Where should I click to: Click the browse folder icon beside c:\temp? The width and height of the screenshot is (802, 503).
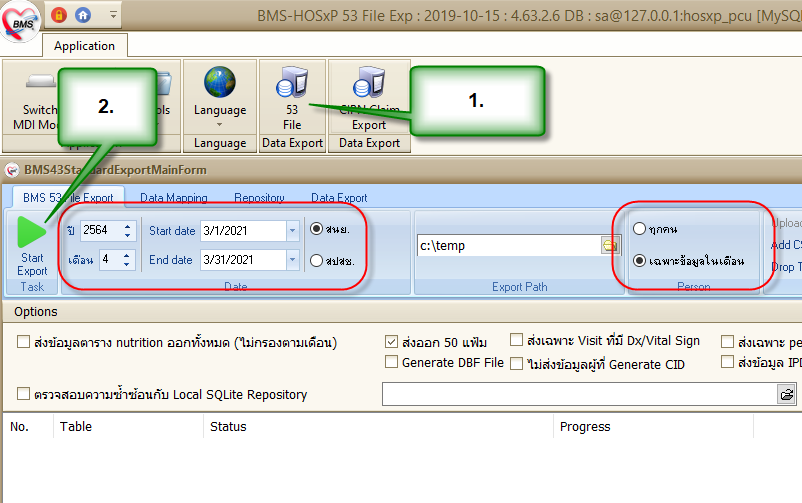(x=611, y=246)
